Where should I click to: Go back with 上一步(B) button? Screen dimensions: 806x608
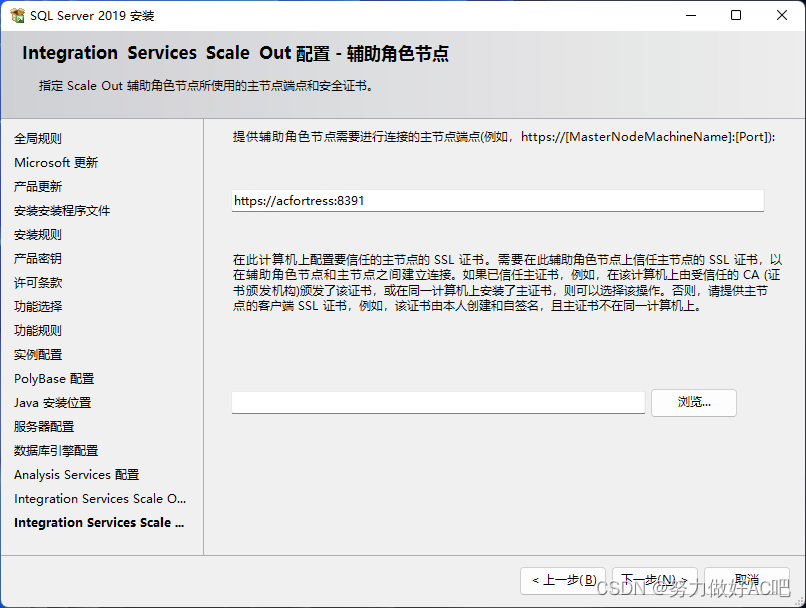click(563, 581)
